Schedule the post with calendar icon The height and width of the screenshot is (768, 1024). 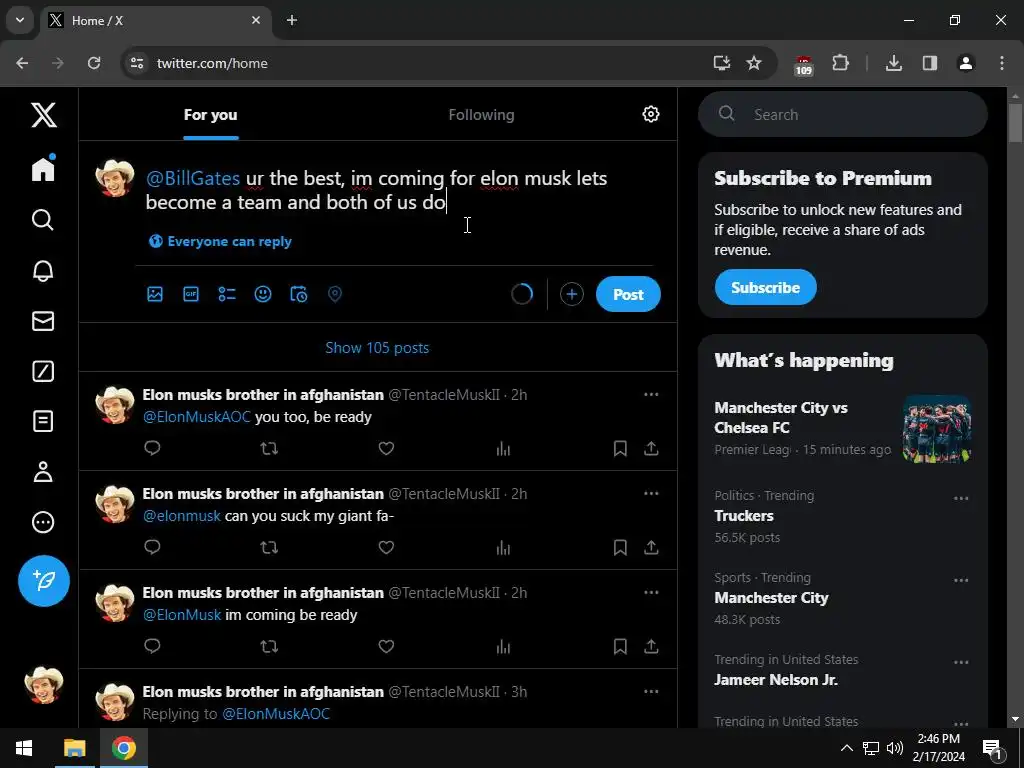pos(298,294)
